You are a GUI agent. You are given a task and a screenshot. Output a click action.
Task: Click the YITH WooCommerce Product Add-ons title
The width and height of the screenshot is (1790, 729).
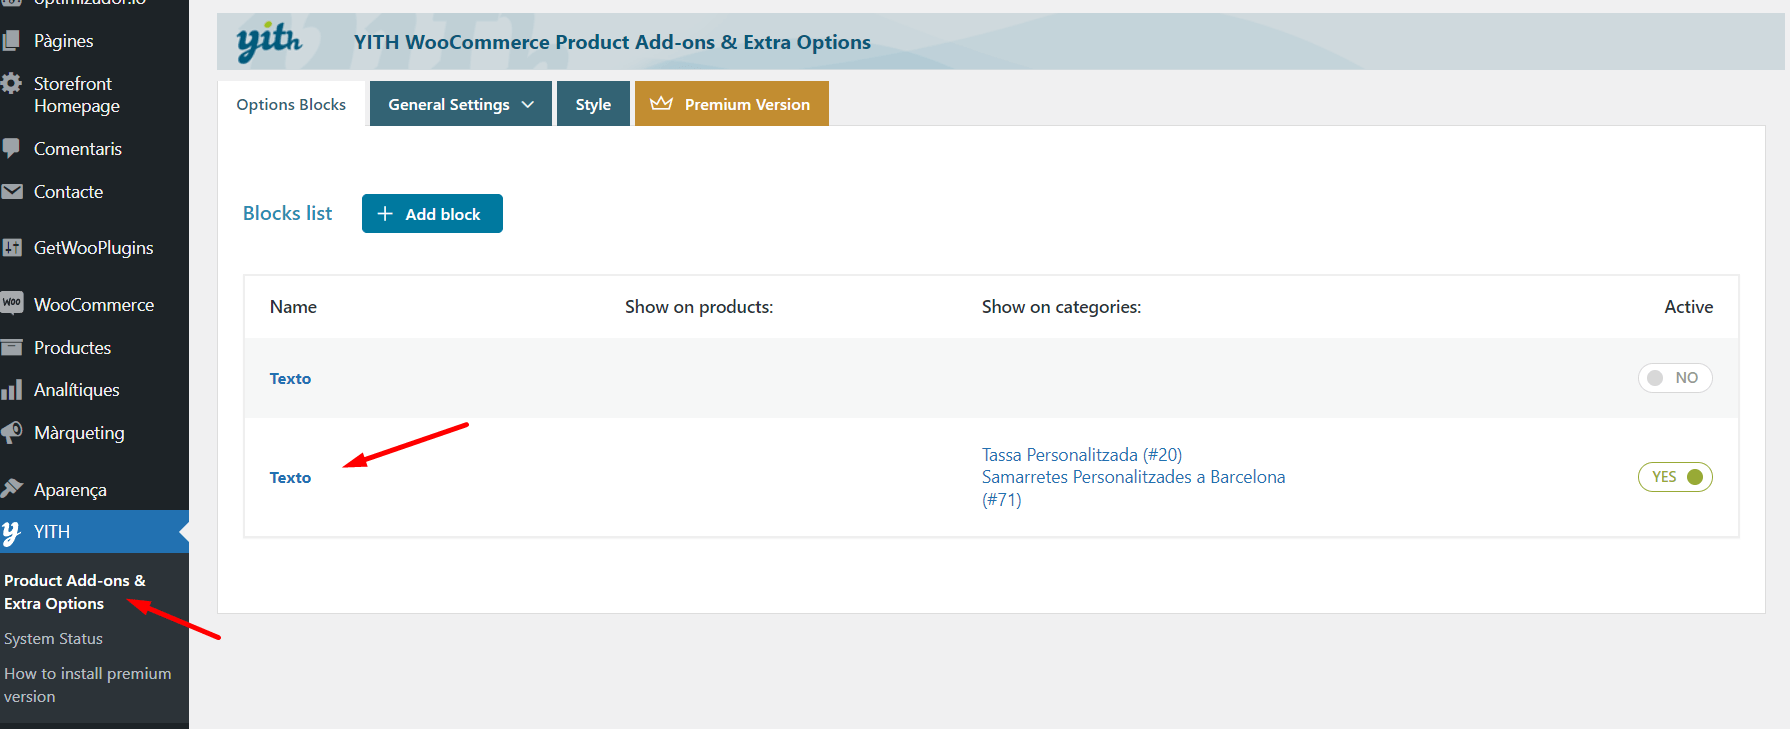[x=612, y=42]
